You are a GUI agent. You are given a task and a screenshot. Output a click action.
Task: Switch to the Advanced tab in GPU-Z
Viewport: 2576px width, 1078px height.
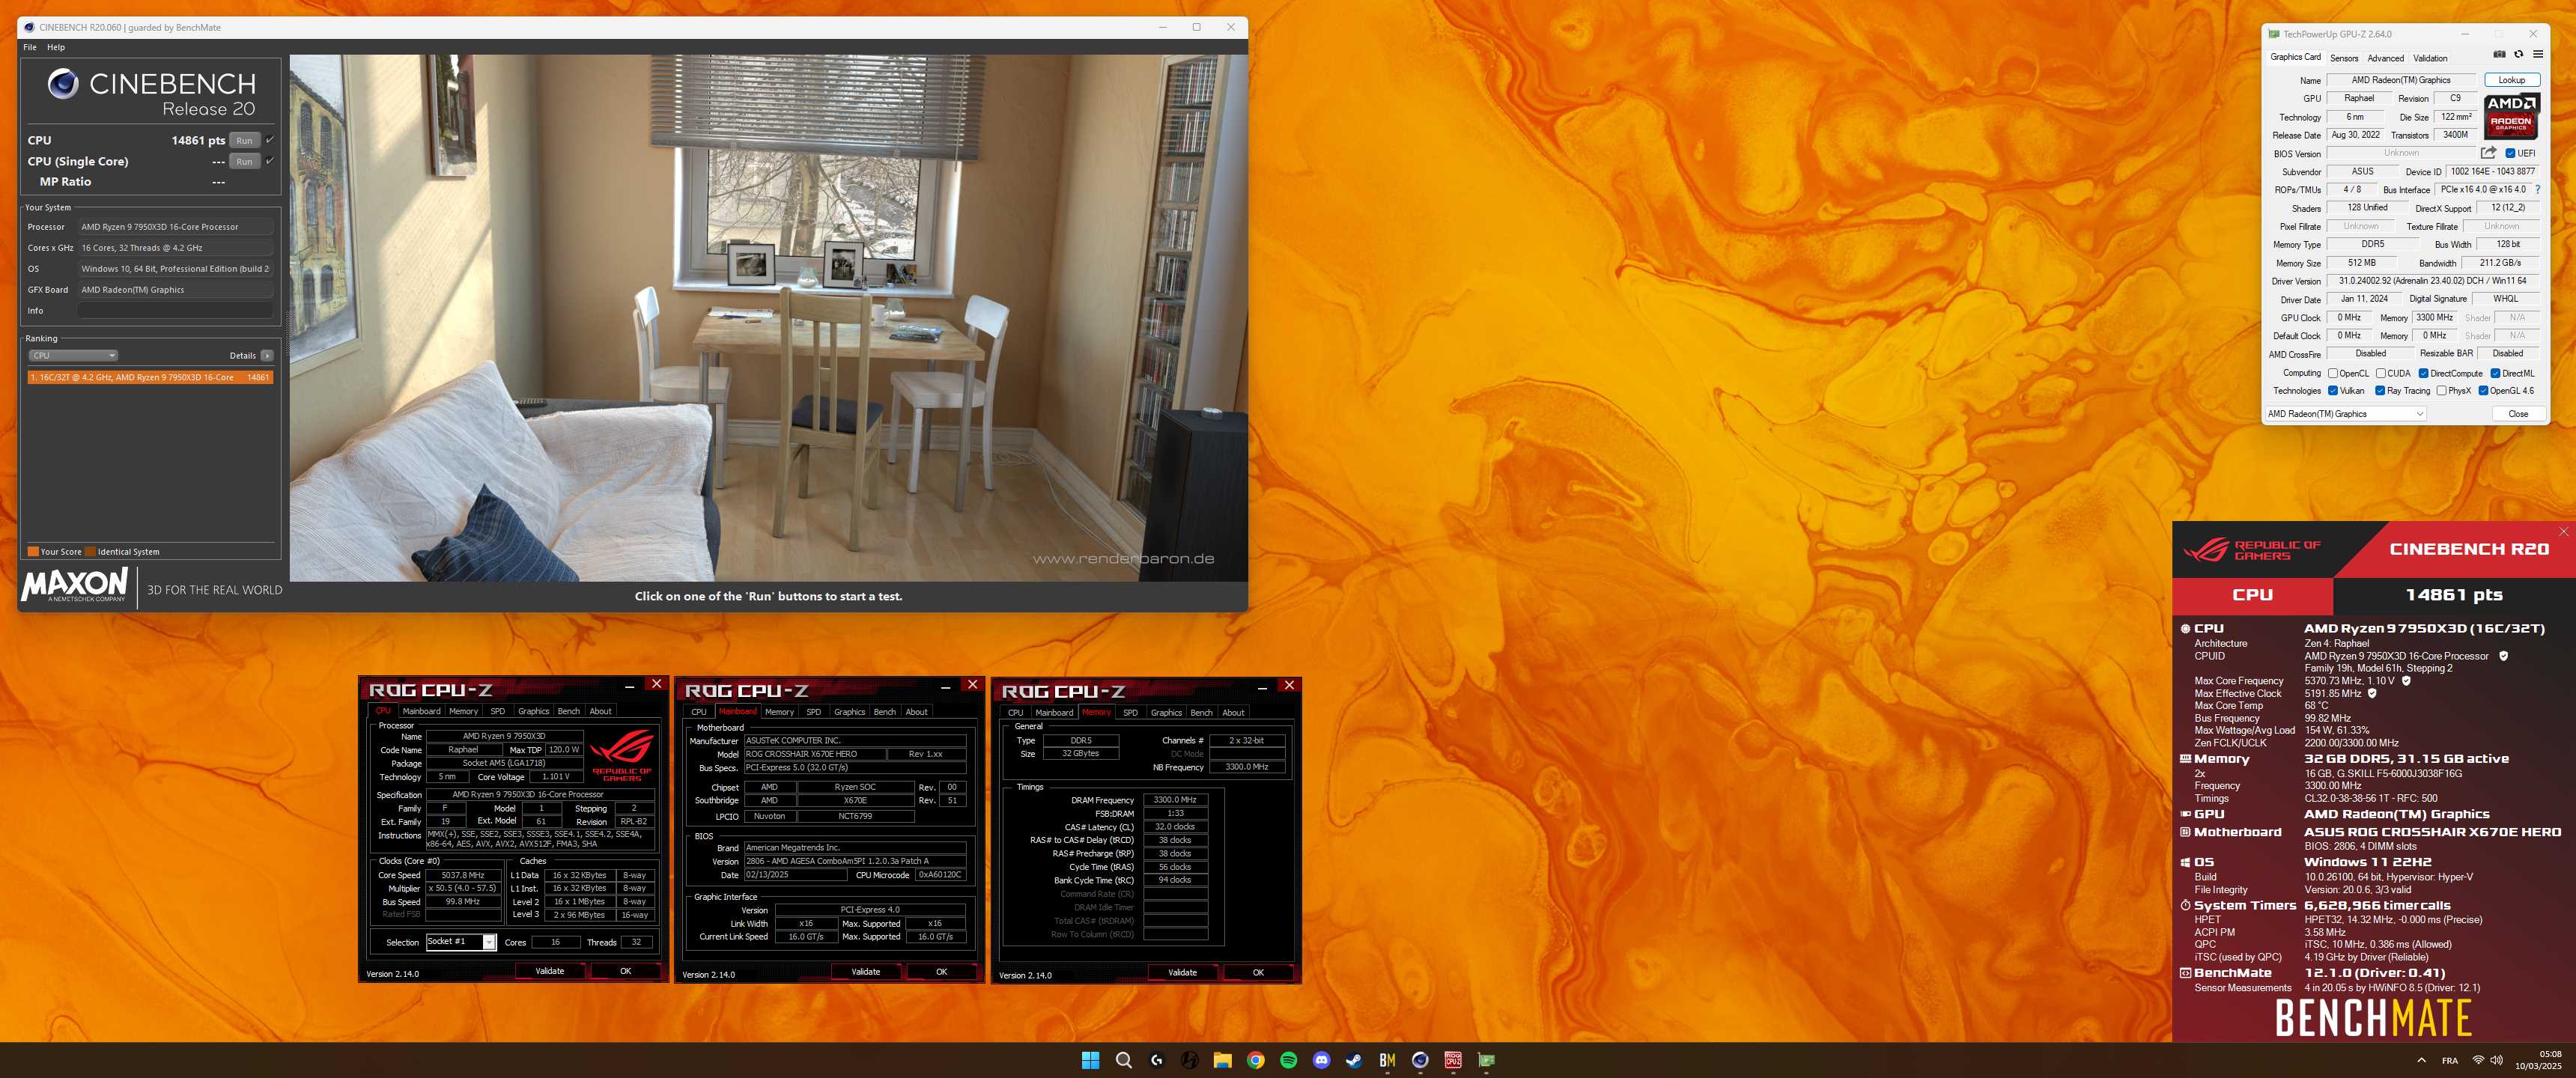(2385, 58)
